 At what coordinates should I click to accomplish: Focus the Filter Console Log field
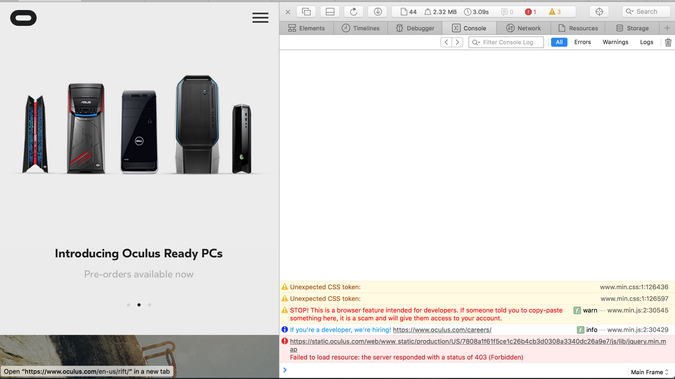click(x=506, y=42)
